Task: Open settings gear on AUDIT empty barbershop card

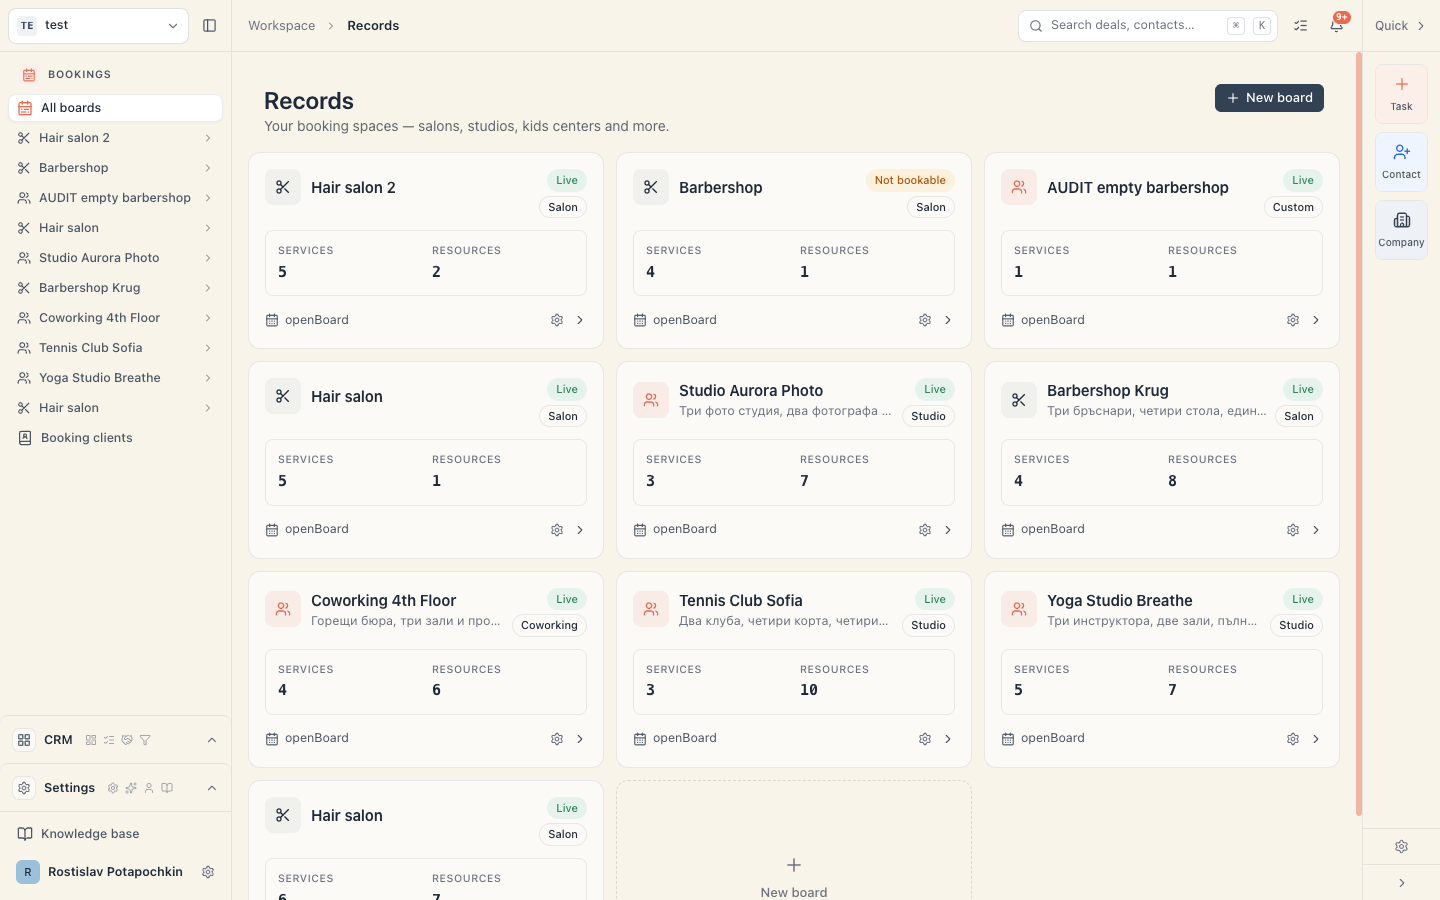Action: point(1293,320)
